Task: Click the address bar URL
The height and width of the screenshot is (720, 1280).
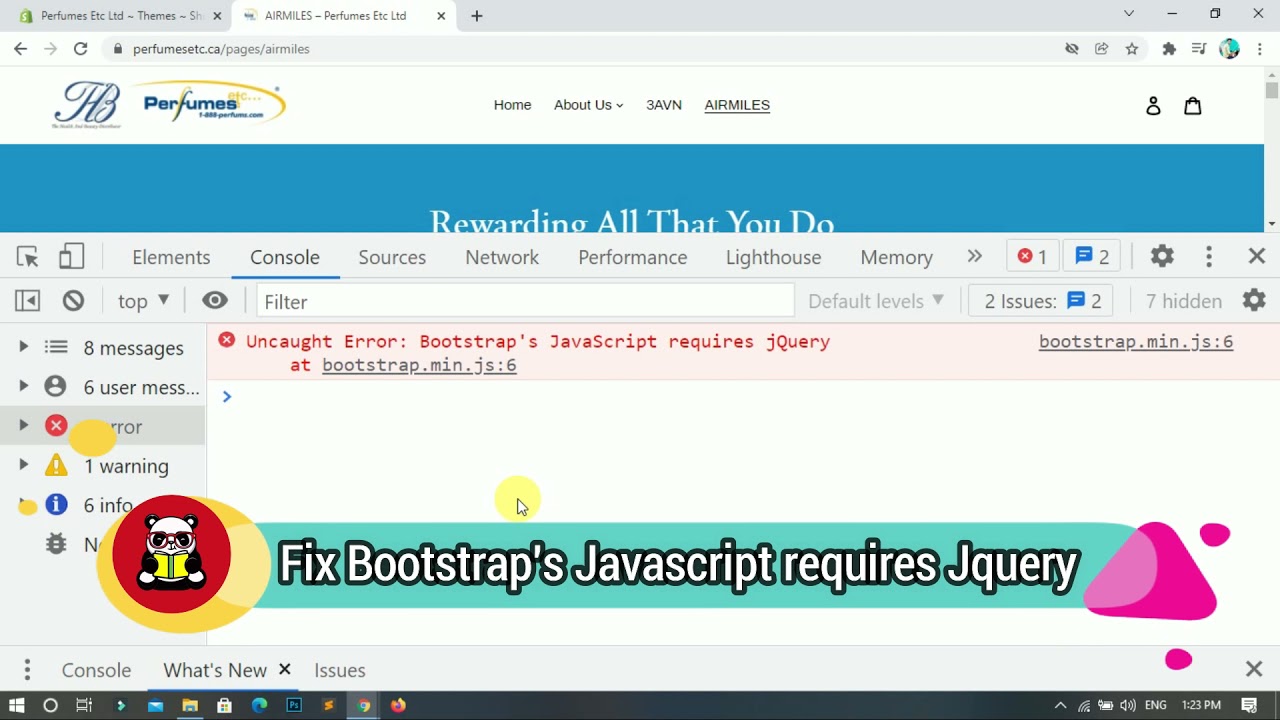Action: click(x=221, y=49)
